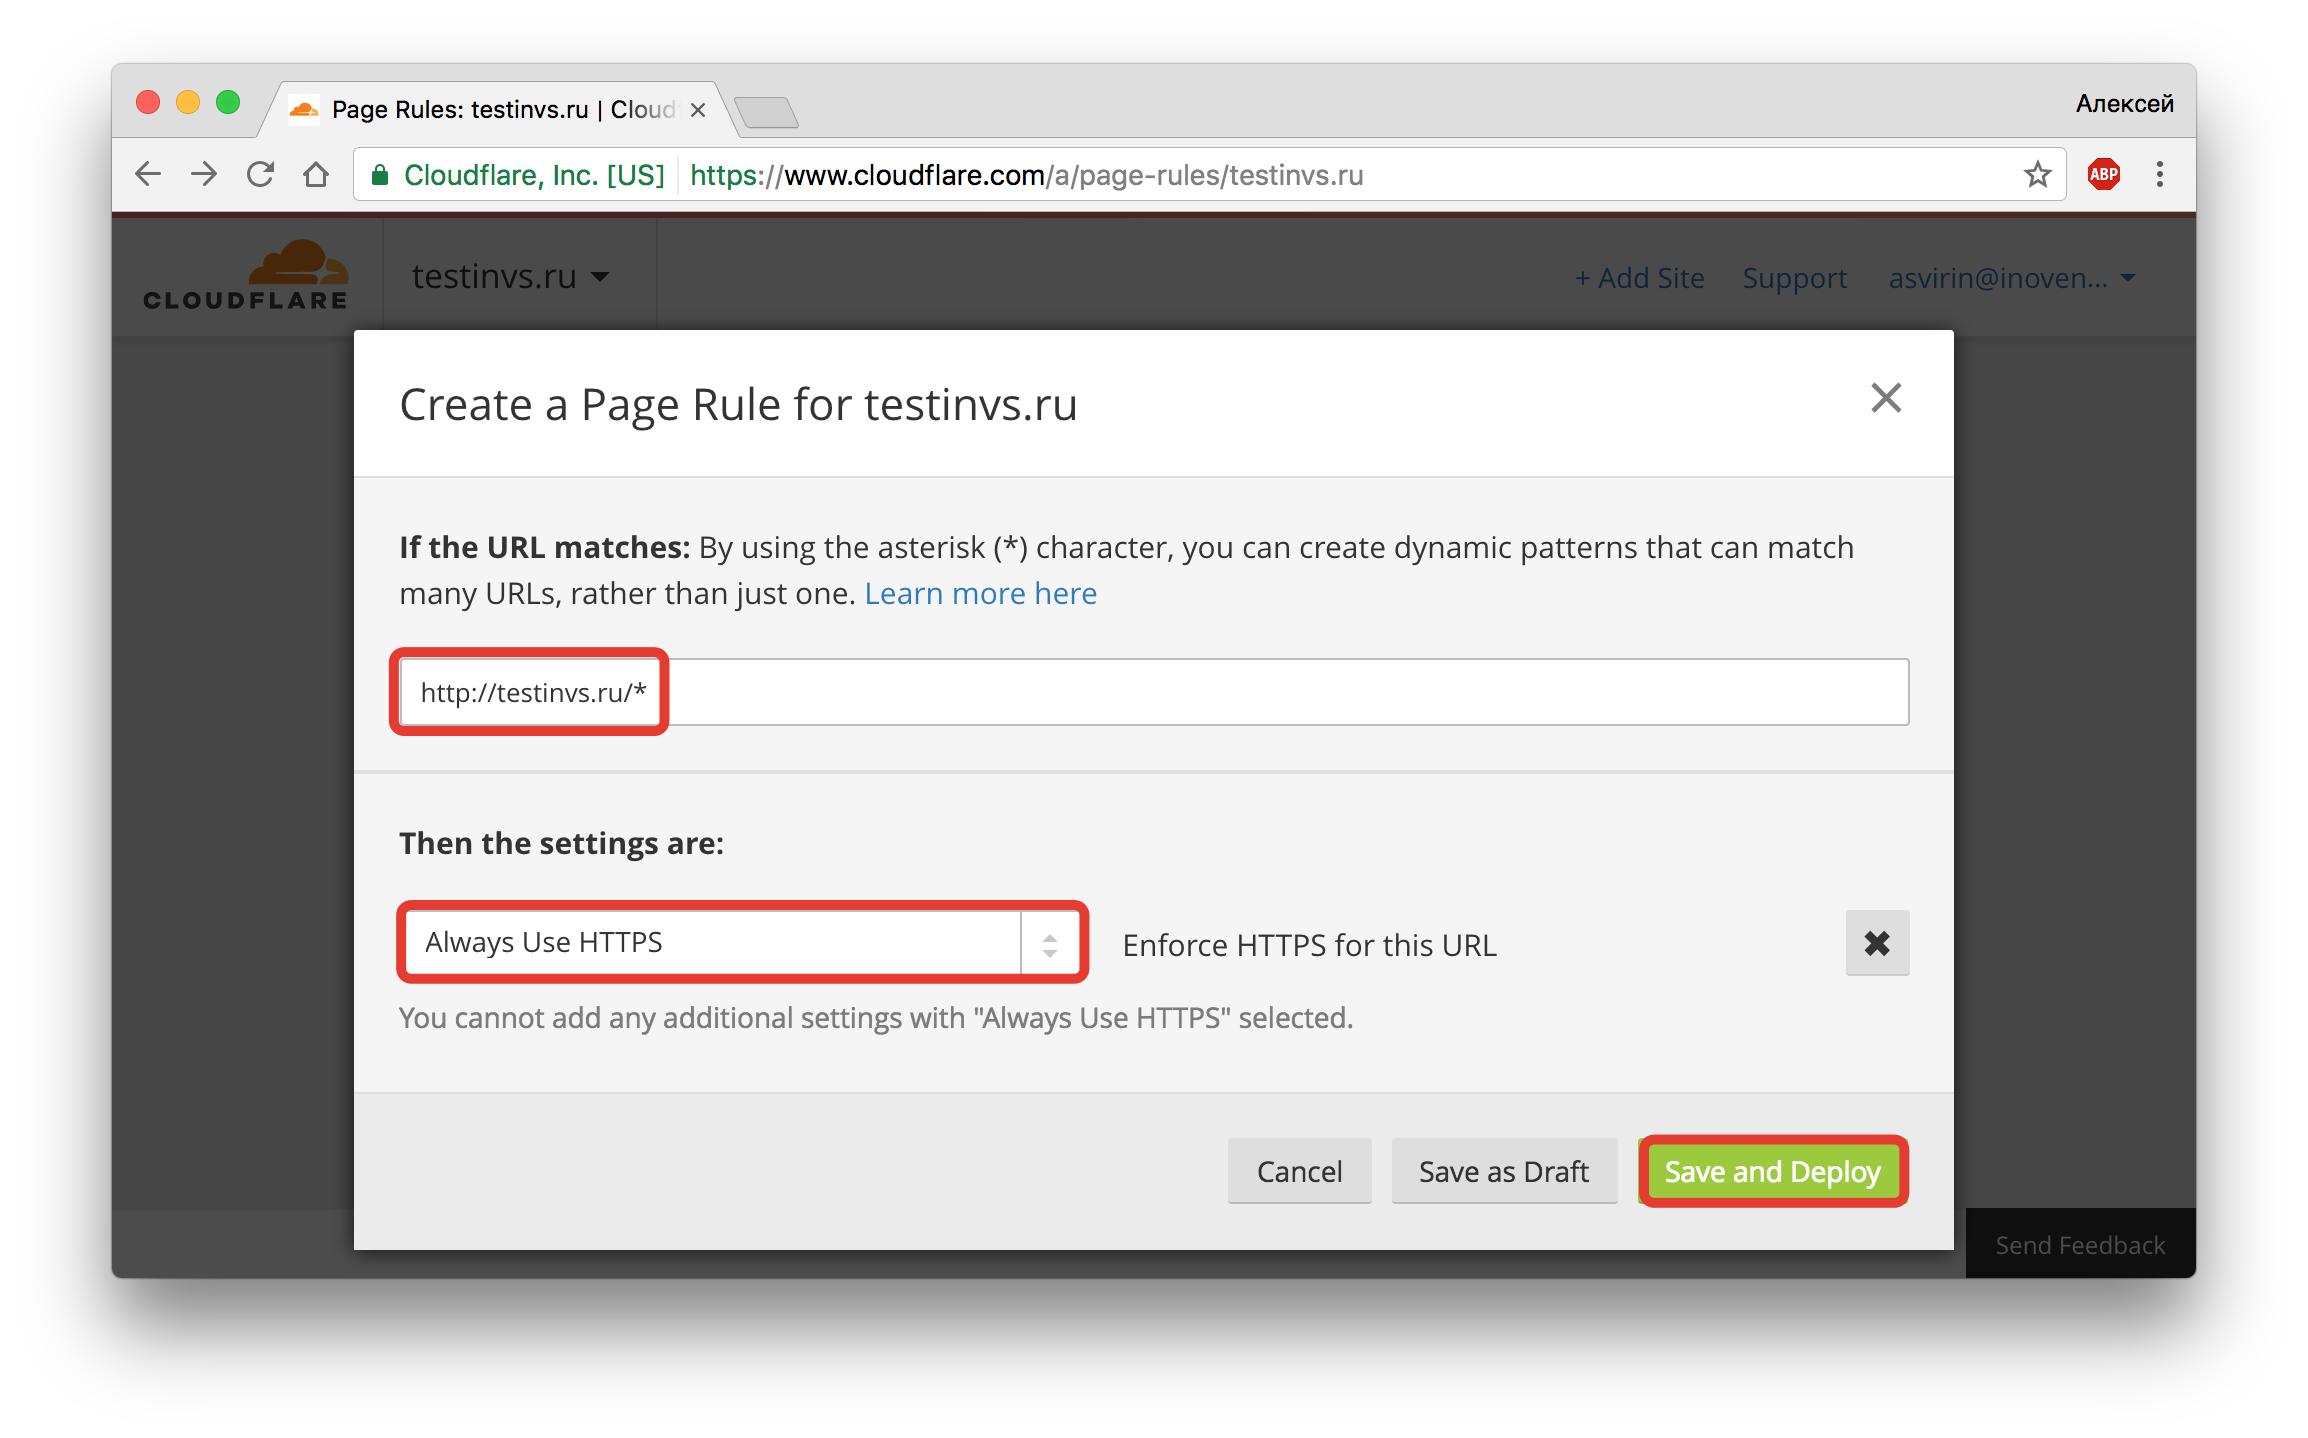Open the Send Feedback panel
Viewport: 2308px width, 1438px height.
2080,1244
